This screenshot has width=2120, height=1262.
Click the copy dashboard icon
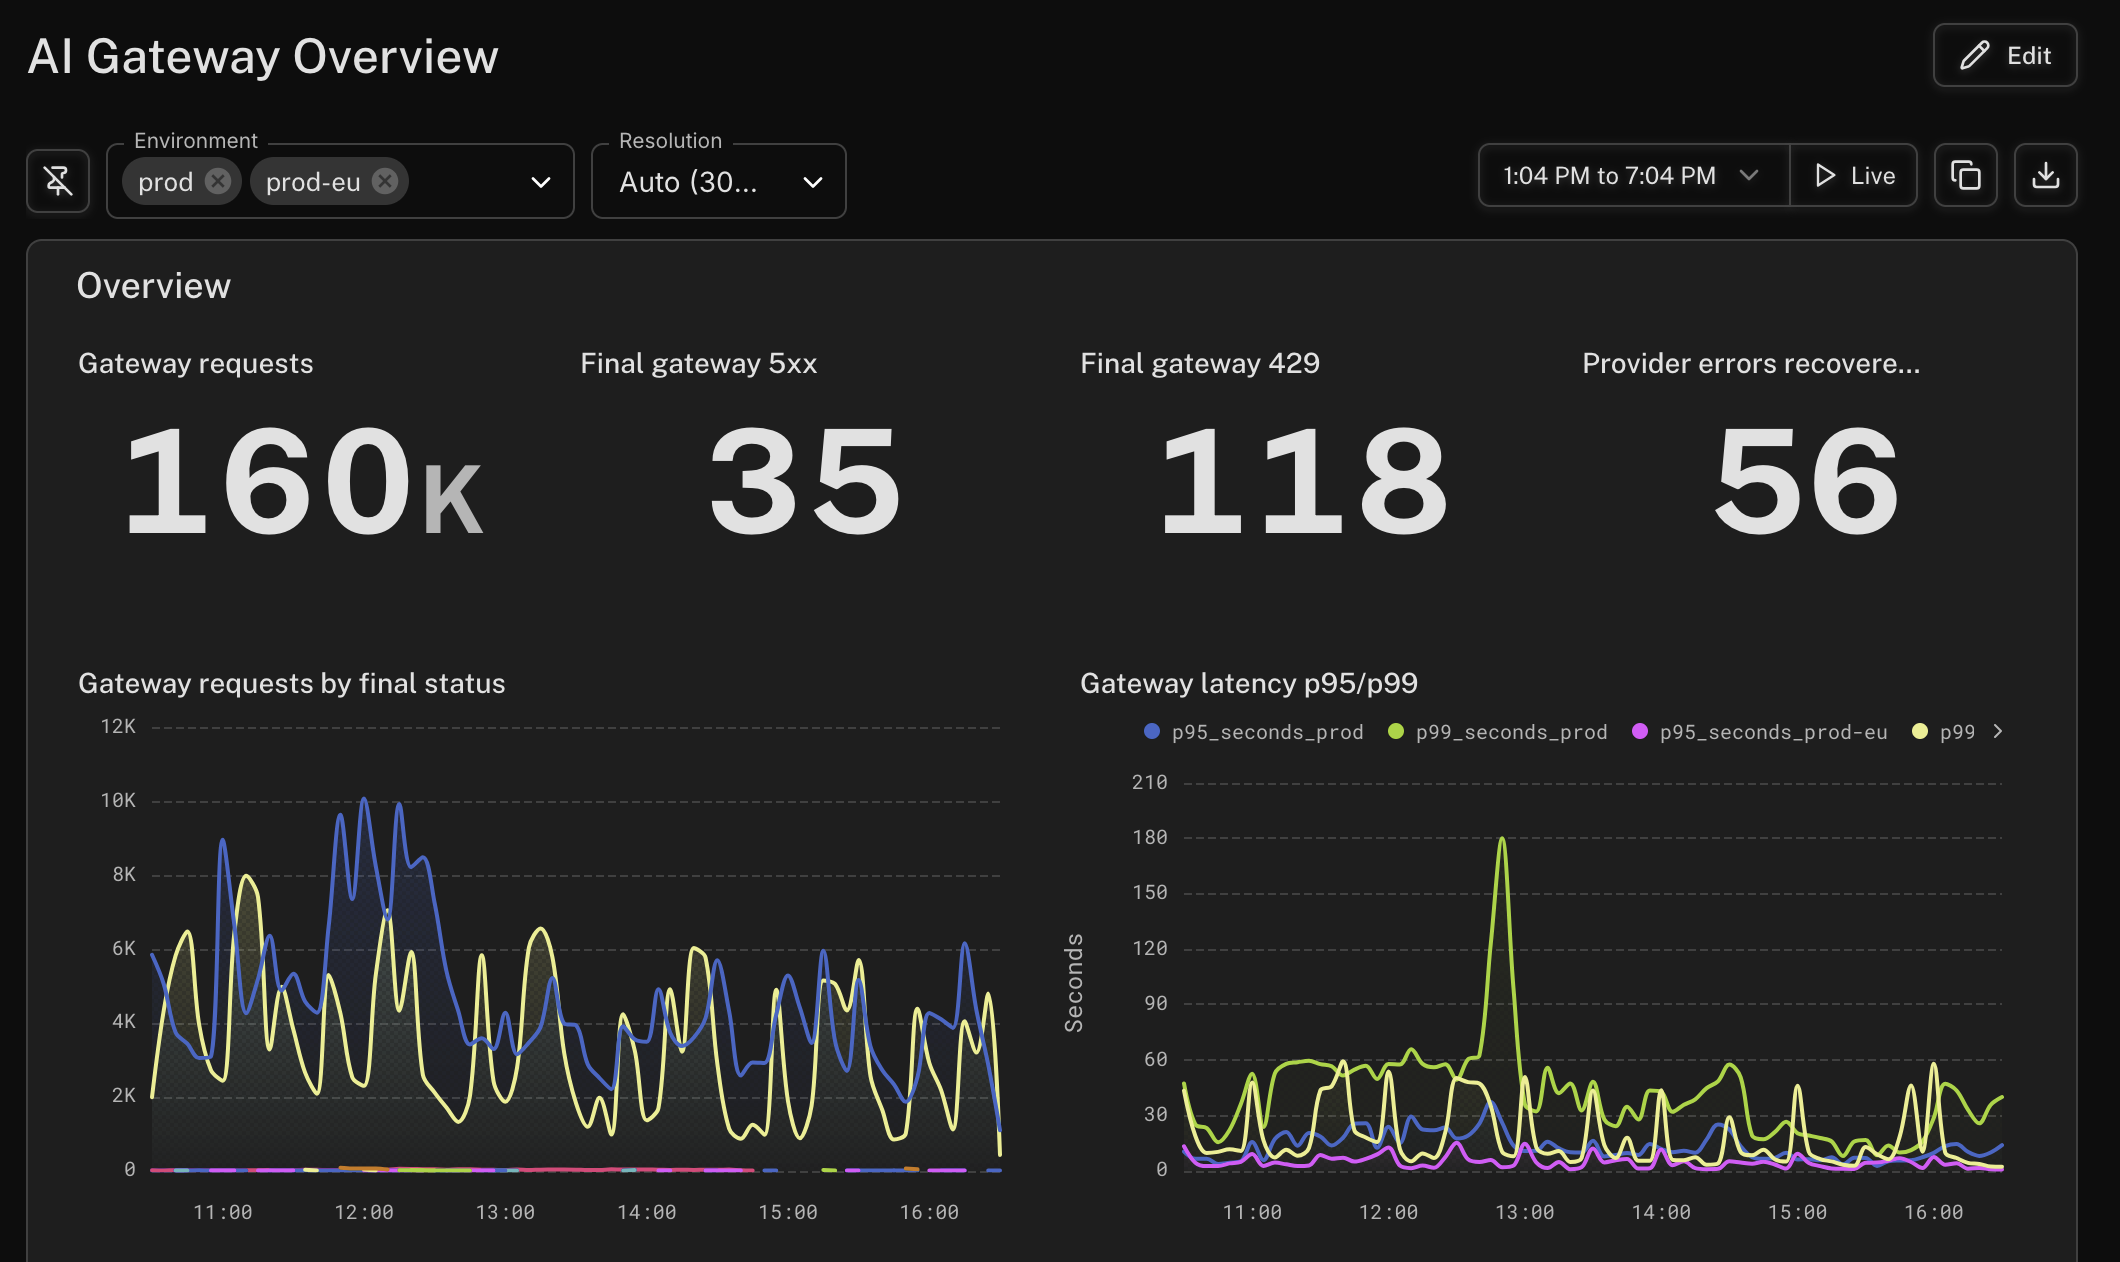(x=1965, y=175)
